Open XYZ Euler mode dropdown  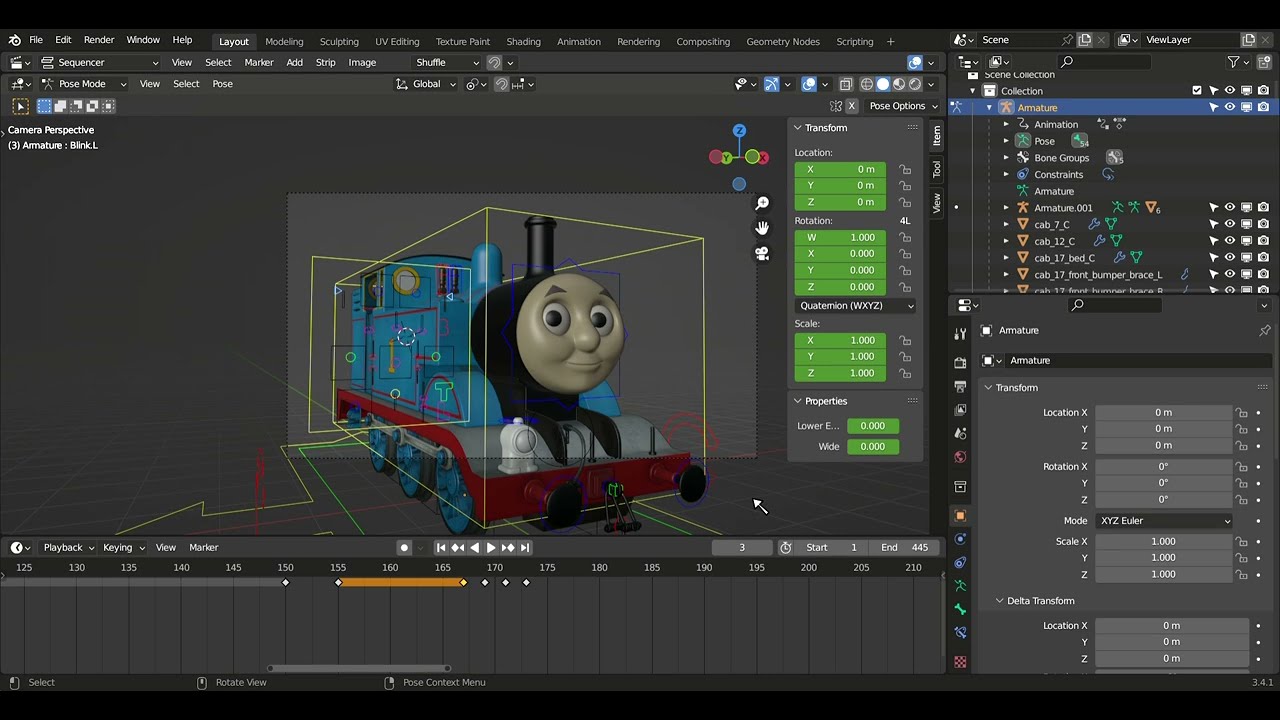[x=1165, y=520]
